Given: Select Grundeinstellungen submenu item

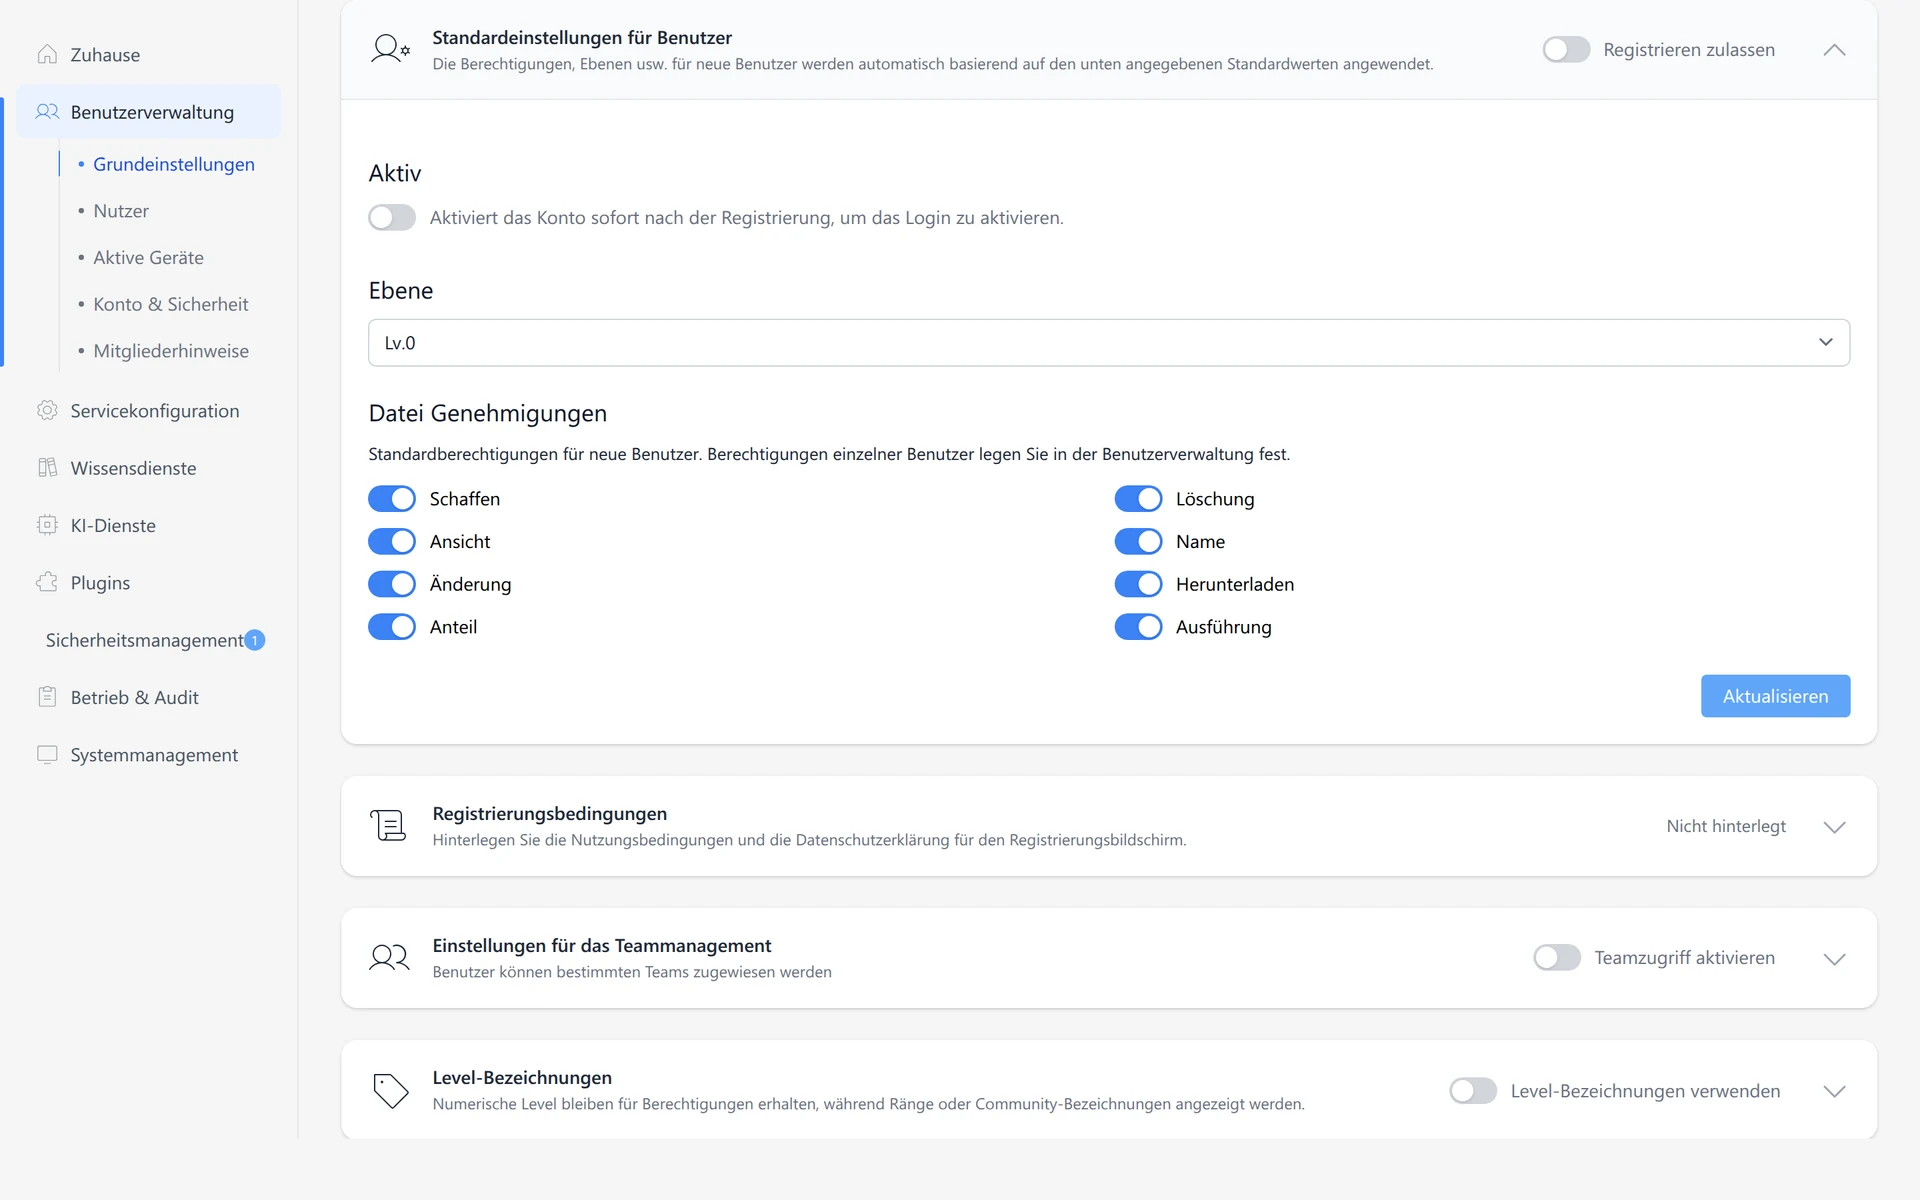Looking at the screenshot, I should 174,164.
